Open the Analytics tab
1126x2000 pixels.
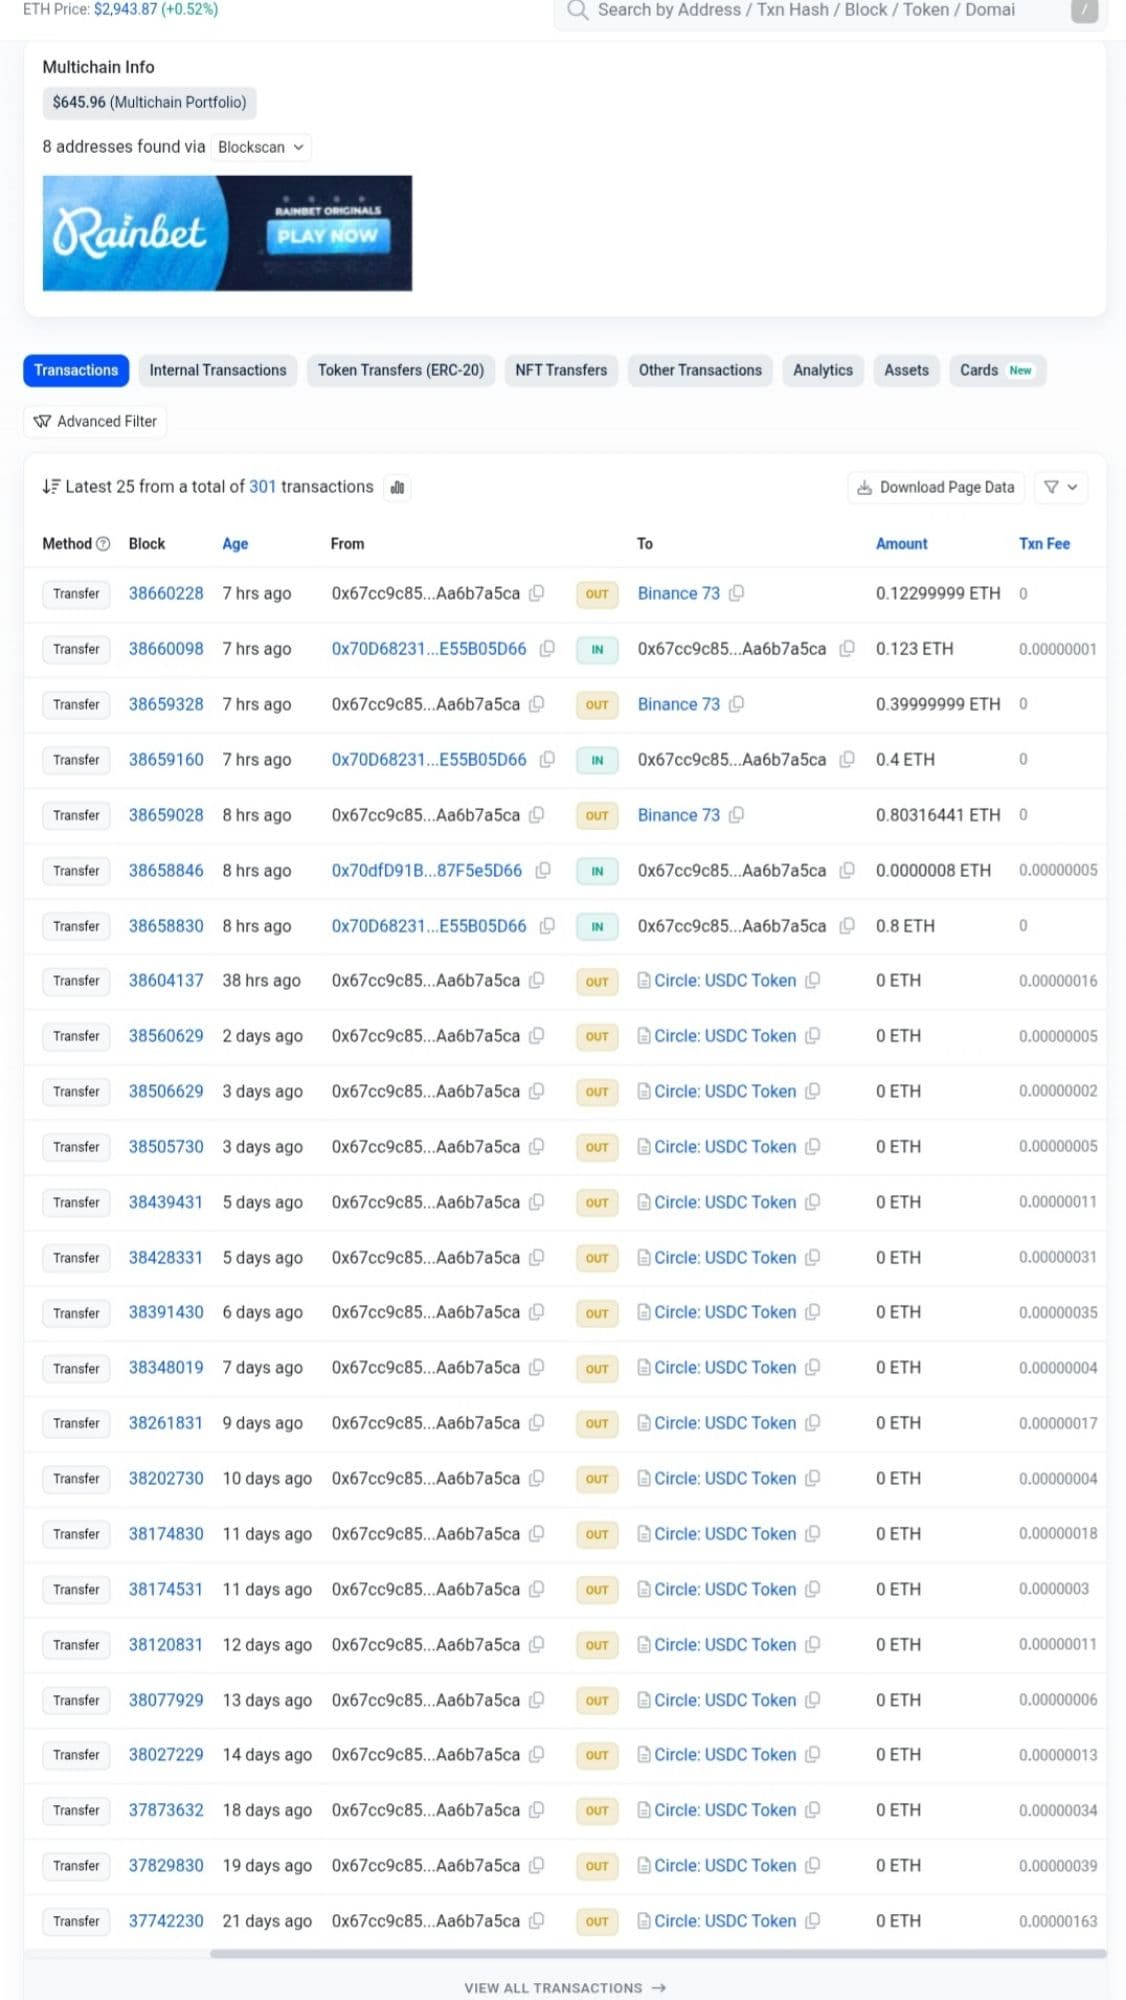822,370
